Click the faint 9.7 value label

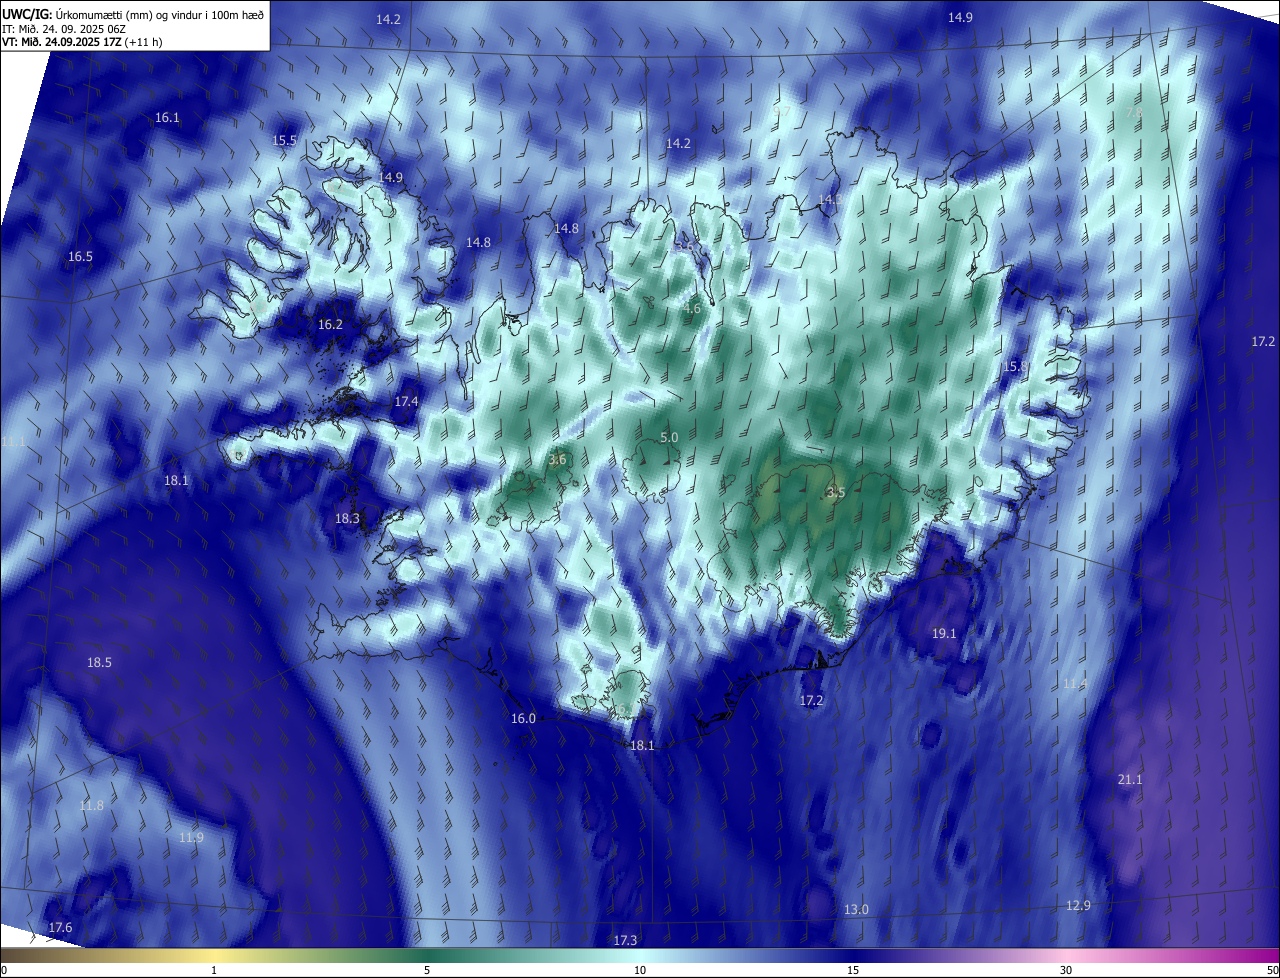tap(782, 112)
